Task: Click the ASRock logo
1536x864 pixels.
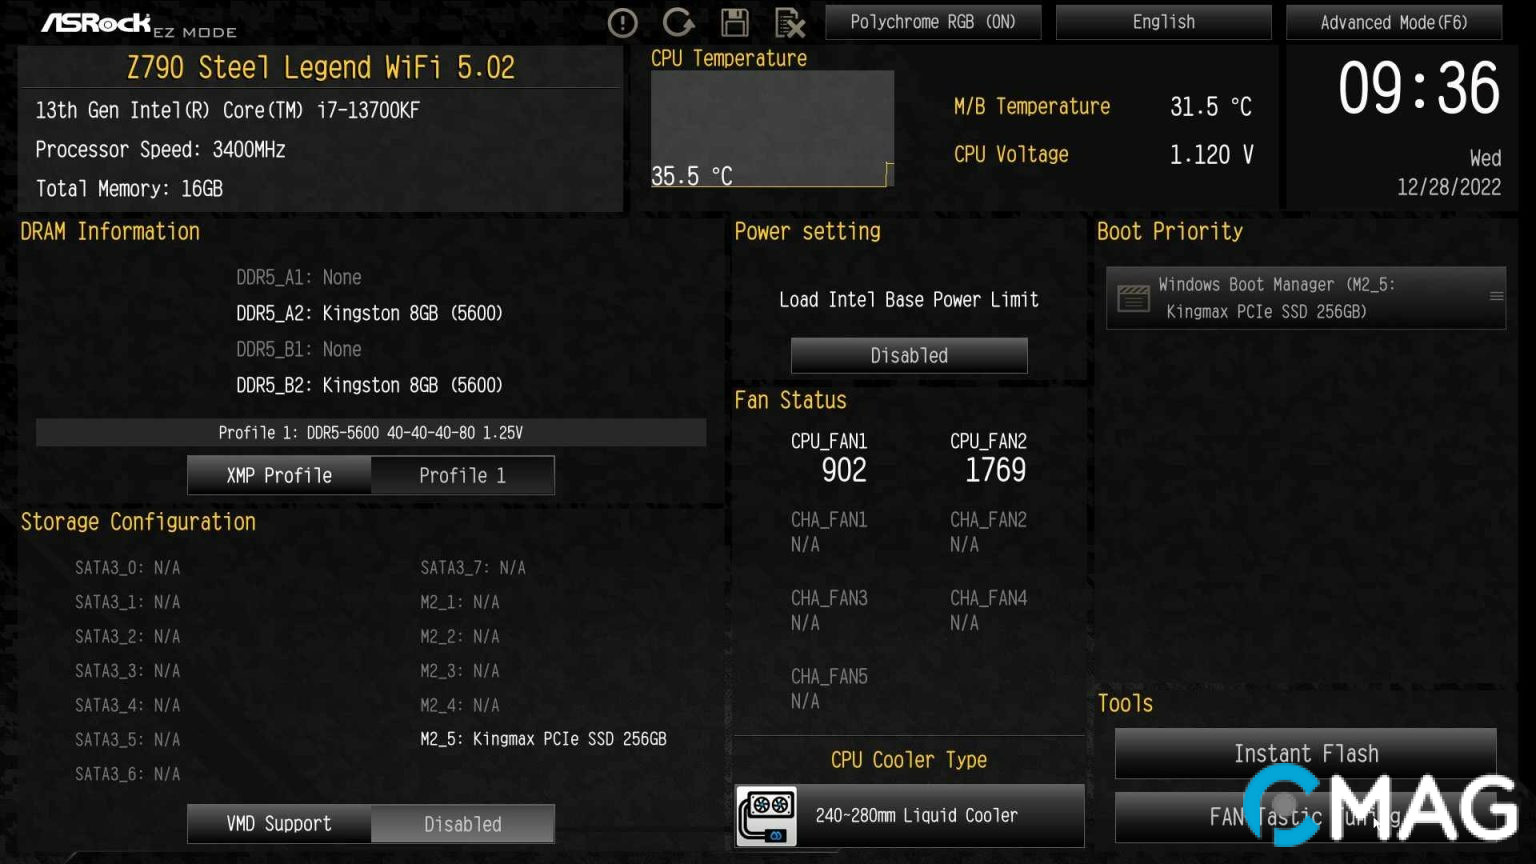Action: pyautogui.click(x=96, y=22)
